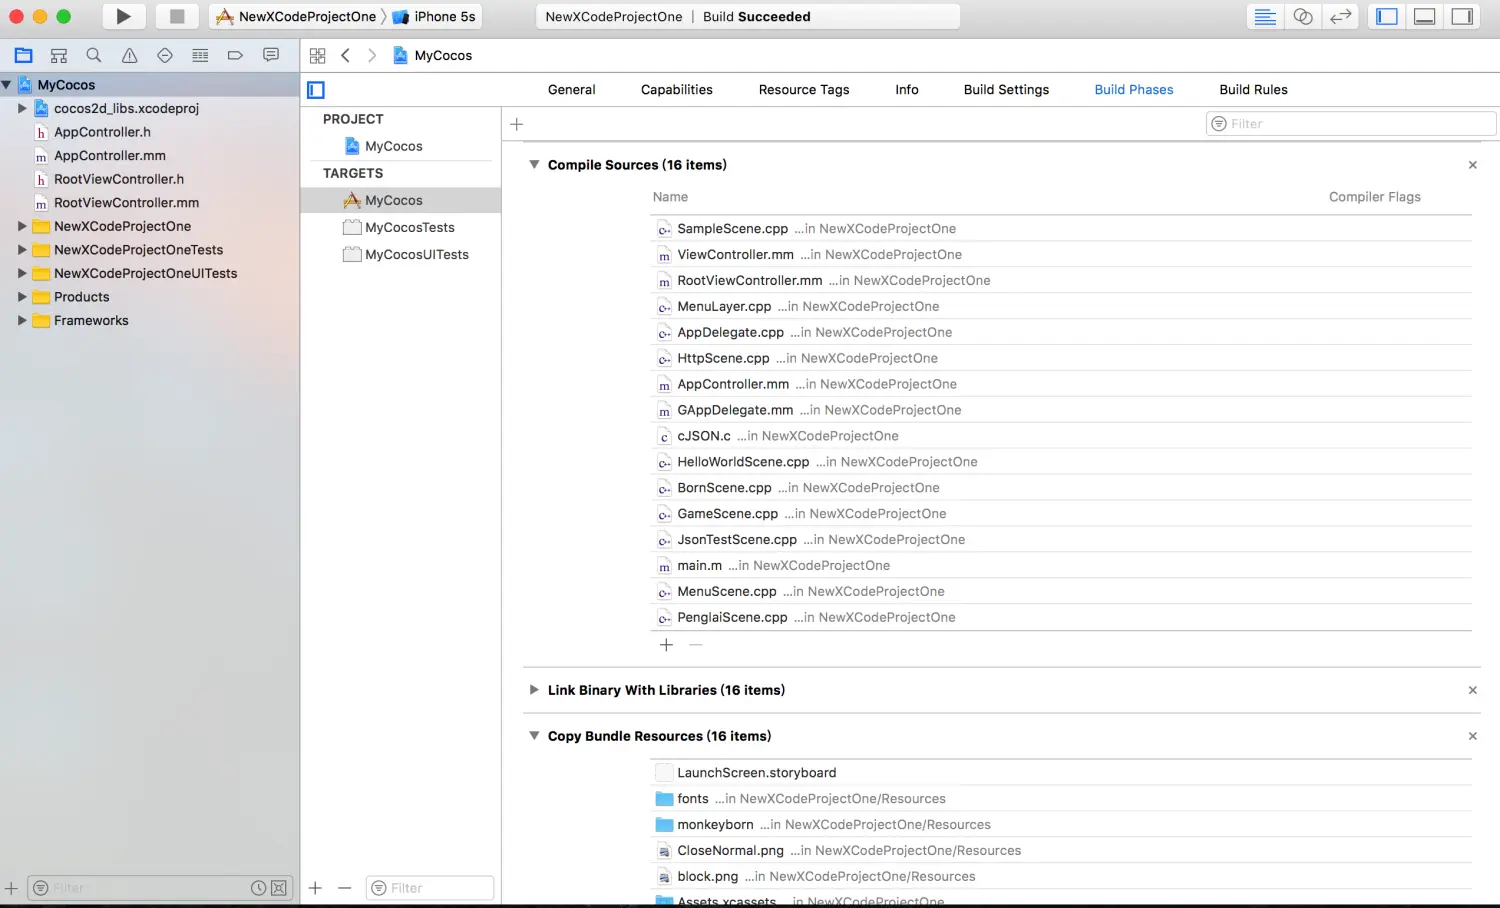Go back in editor history
Image resolution: width=1500 pixels, height=908 pixels.
click(x=345, y=56)
